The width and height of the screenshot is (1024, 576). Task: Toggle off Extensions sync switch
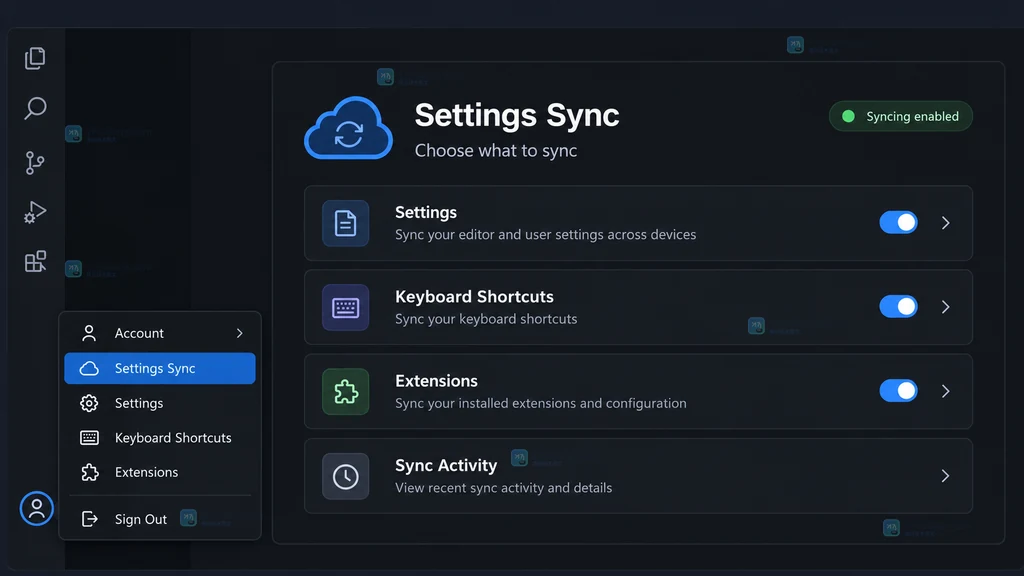tap(899, 391)
